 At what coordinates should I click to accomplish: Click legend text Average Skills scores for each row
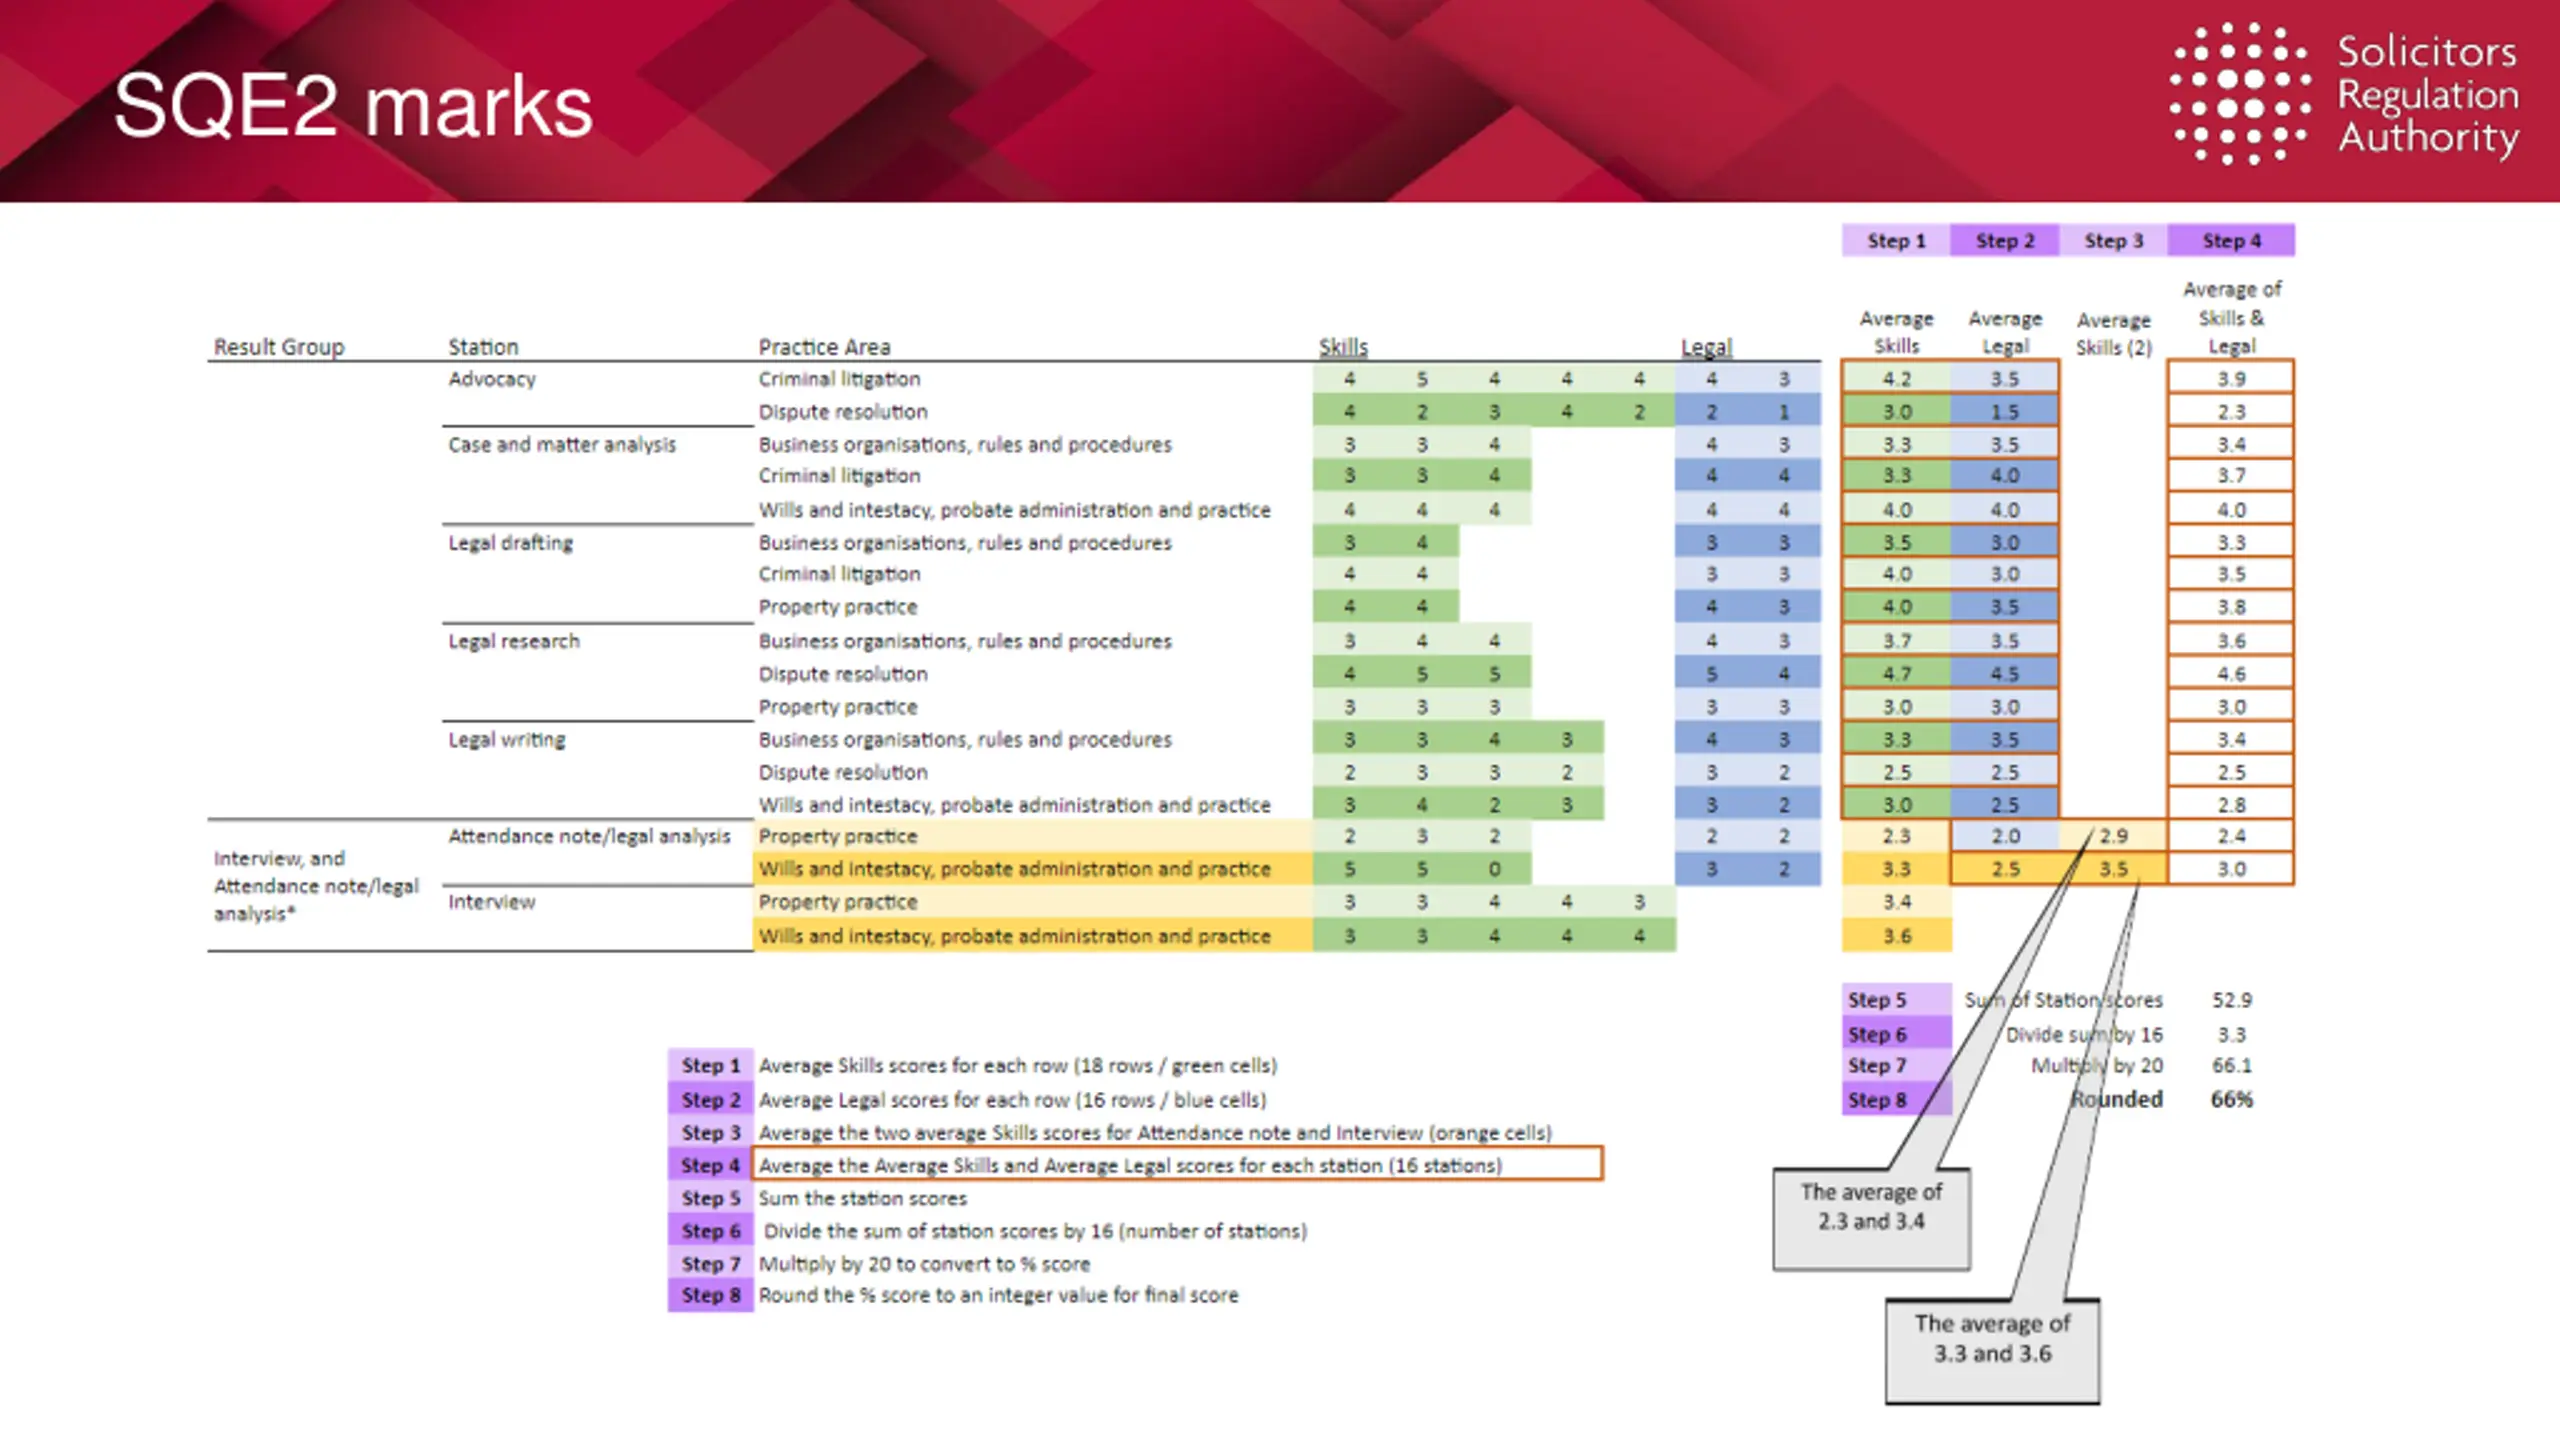[x=1017, y=1066]
